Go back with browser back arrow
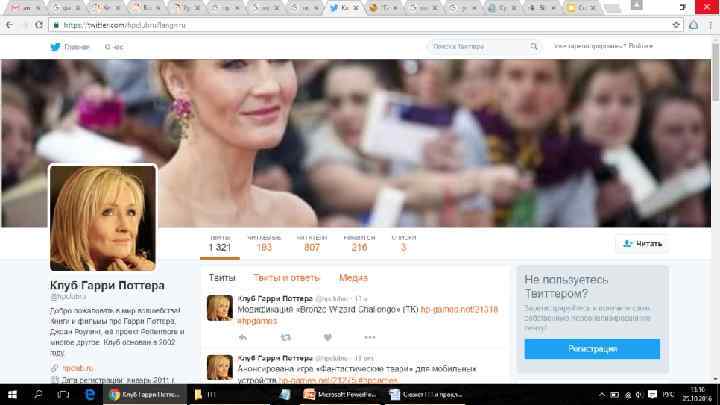 10,25
